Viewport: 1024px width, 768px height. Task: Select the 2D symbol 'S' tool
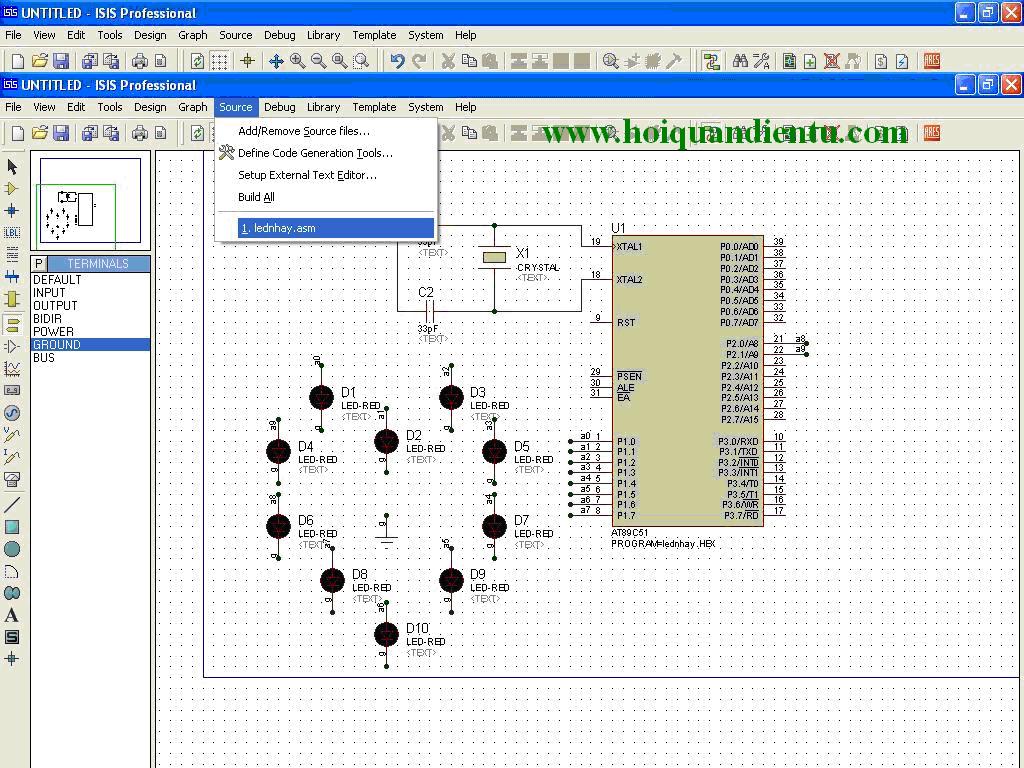tap(12, 637)
